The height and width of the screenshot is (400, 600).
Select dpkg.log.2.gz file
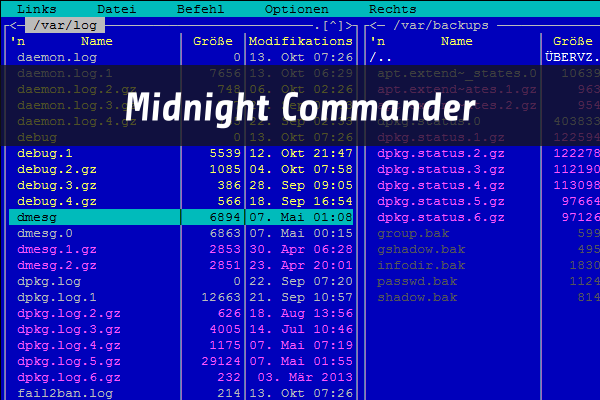coord(69,313)
